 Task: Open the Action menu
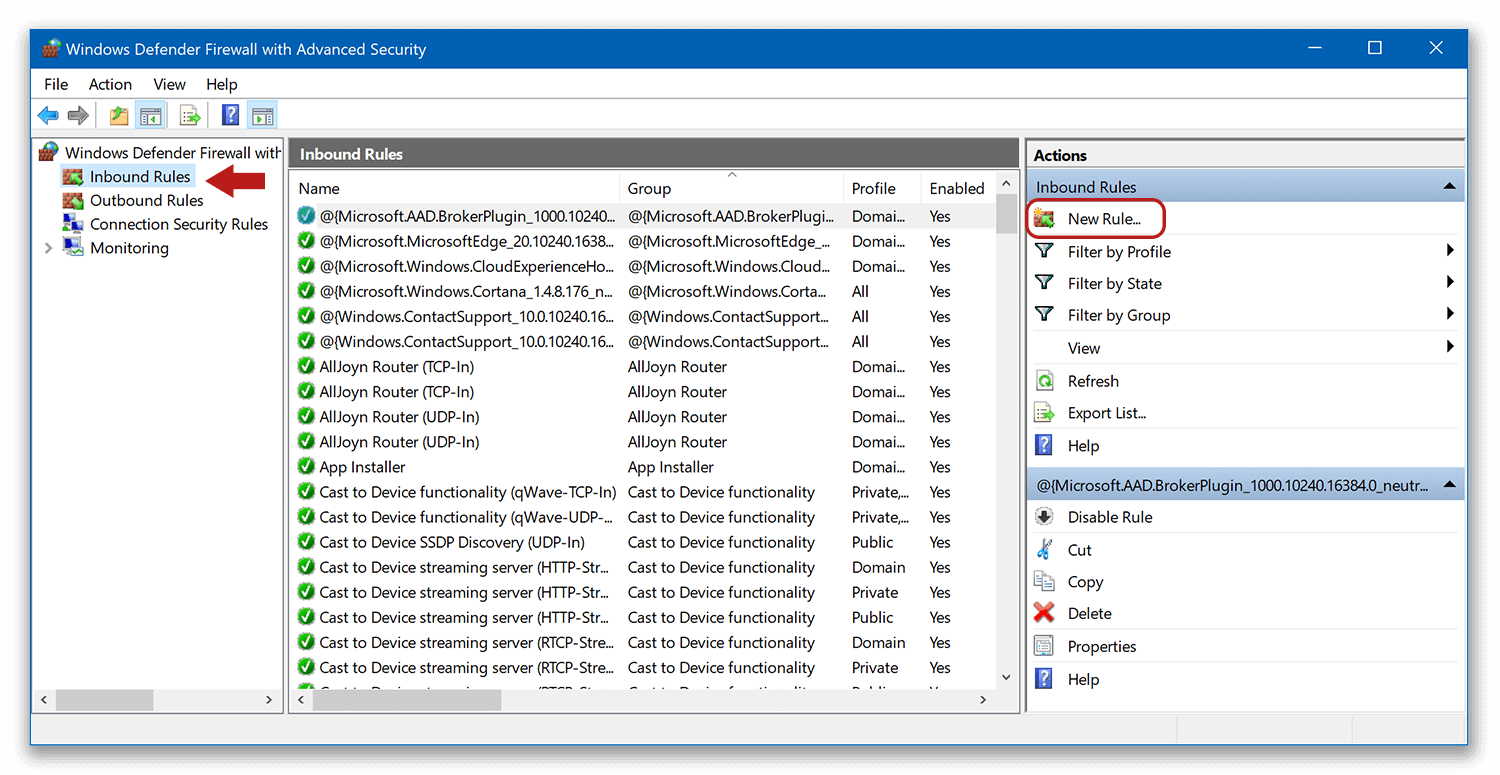(x=110, y=84)
